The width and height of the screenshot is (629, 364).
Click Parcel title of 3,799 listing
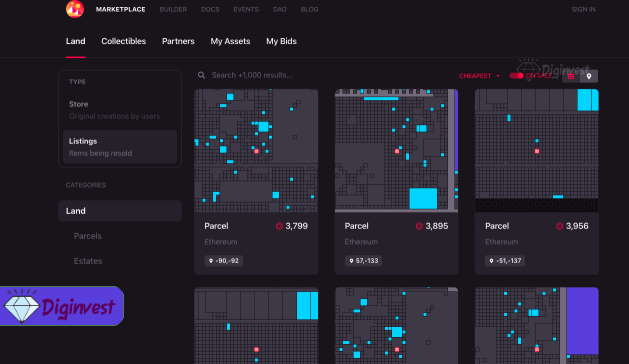click(x=216, y=226)
